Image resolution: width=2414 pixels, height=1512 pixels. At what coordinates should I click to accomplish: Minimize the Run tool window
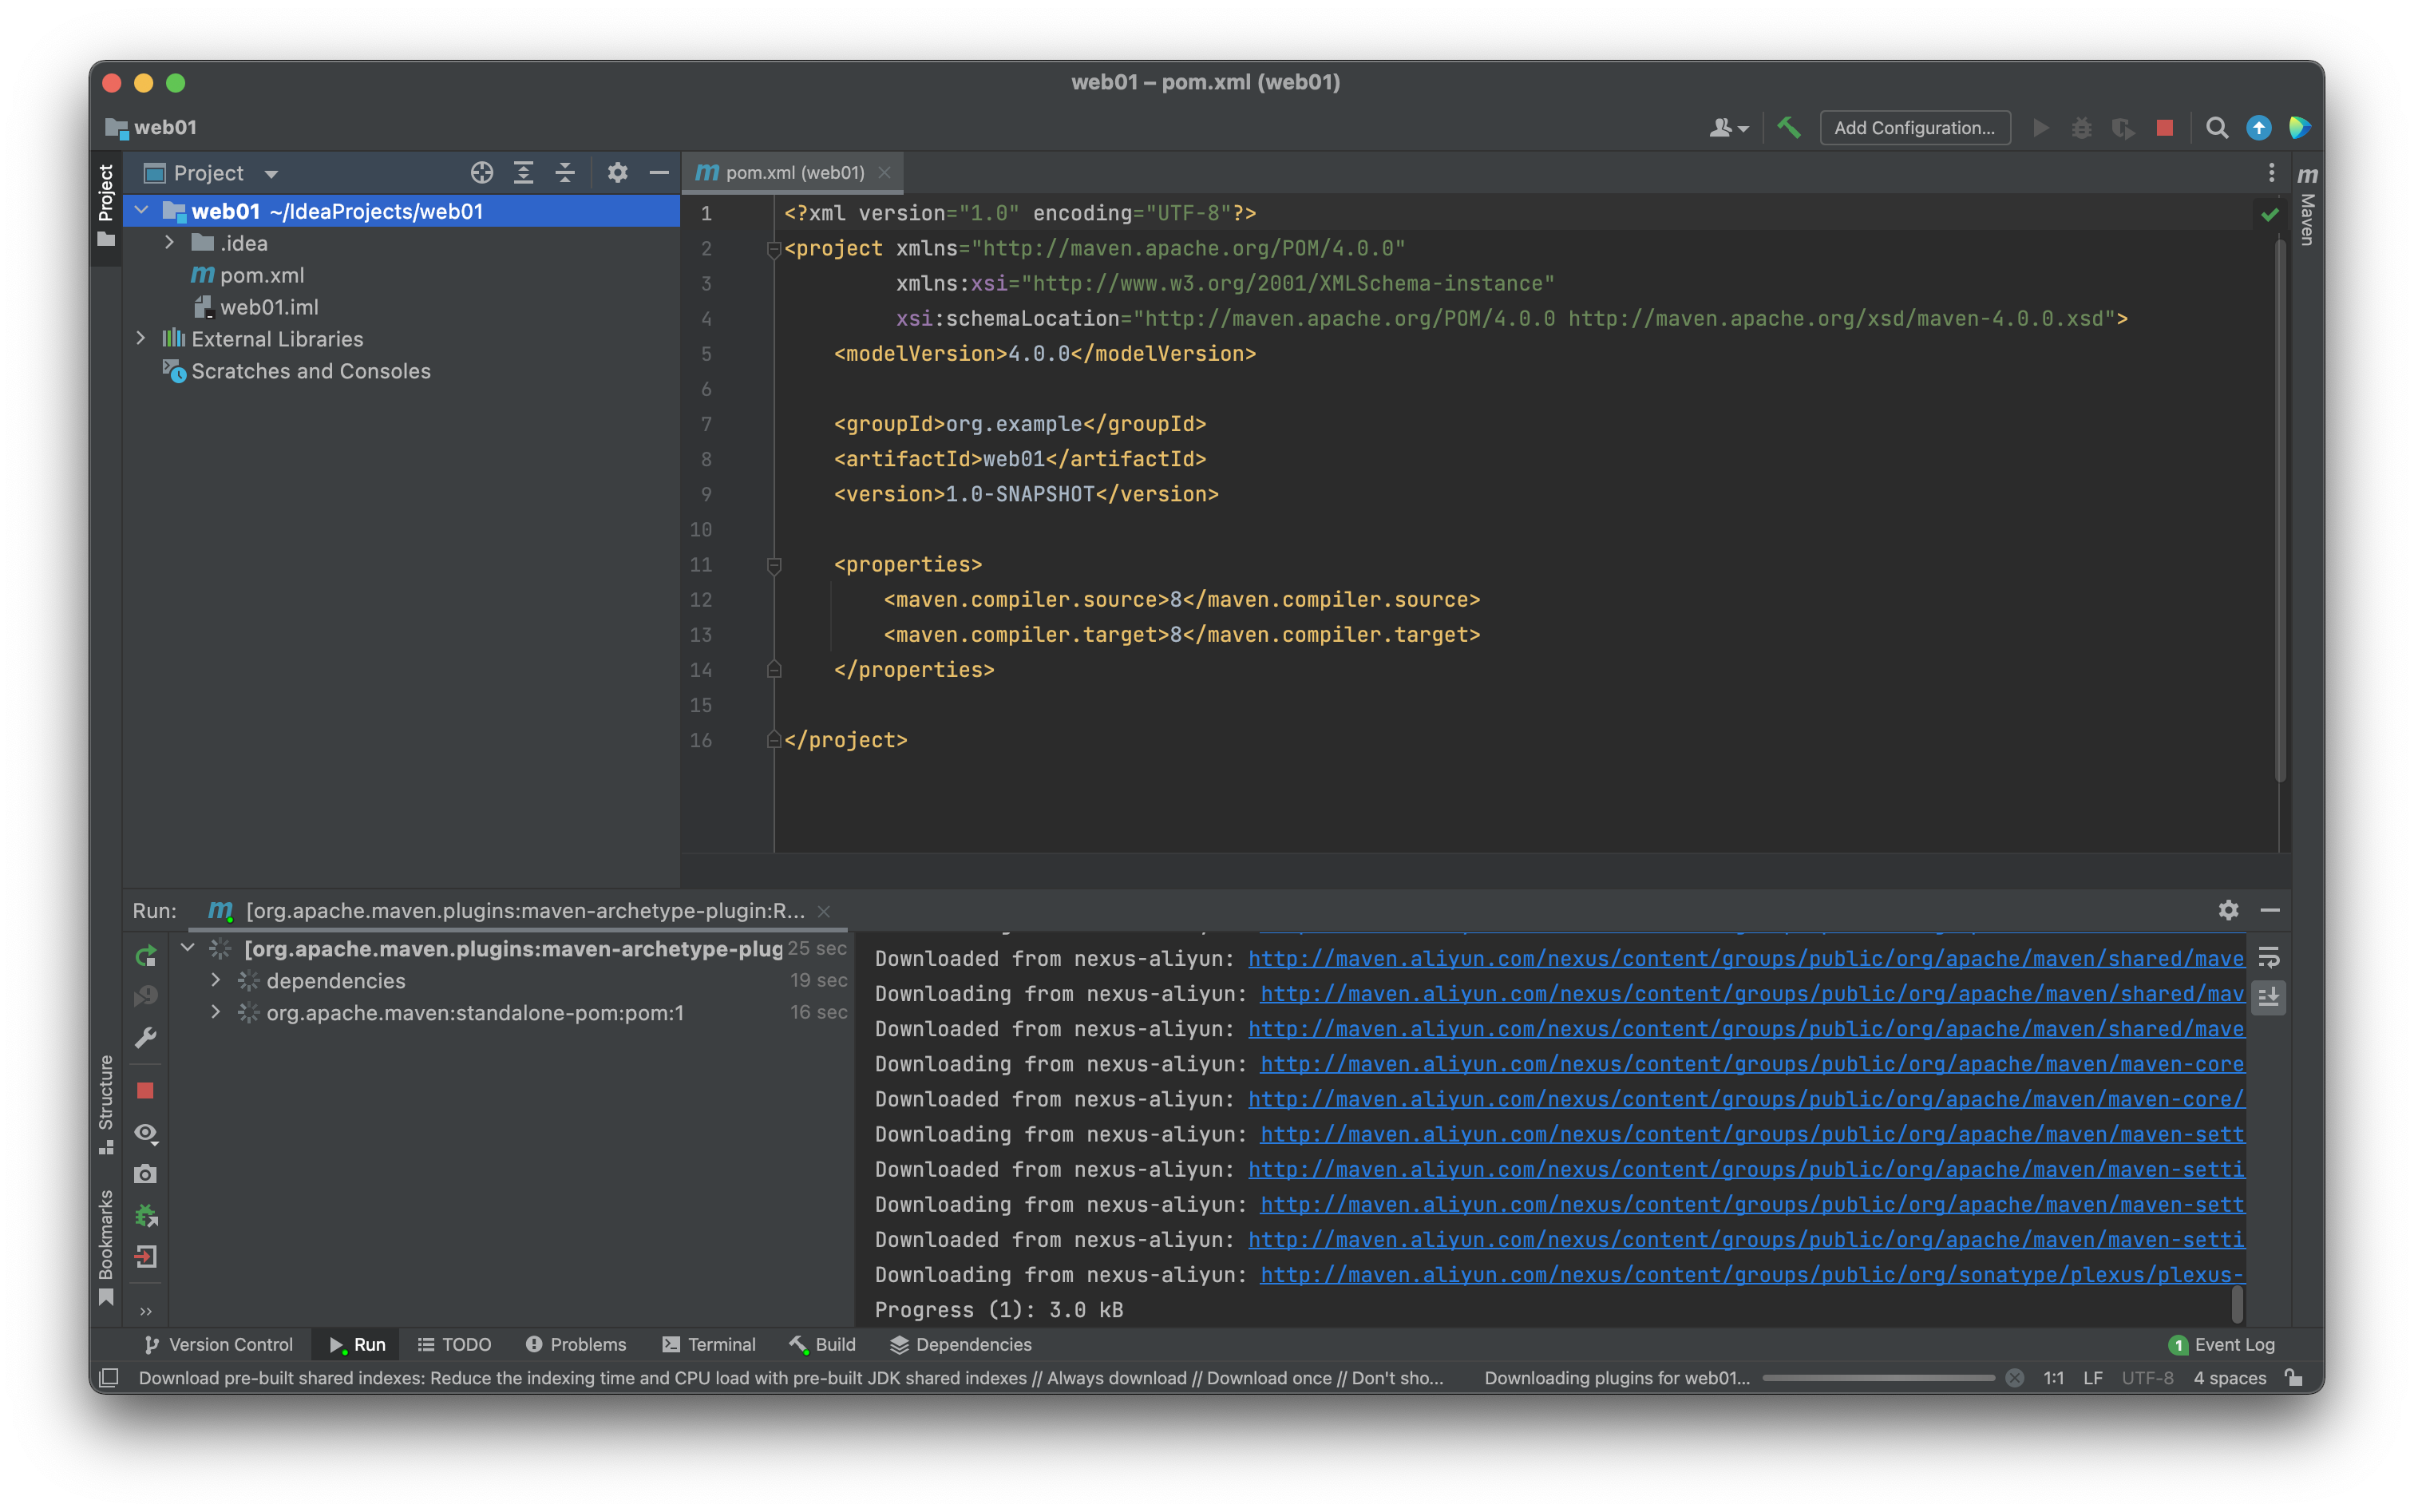click(2270, 910)
